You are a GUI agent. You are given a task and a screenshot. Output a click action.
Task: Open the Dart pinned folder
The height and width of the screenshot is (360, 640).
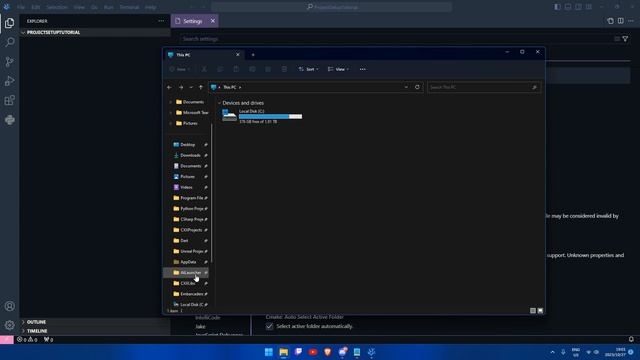pos(184,241)
